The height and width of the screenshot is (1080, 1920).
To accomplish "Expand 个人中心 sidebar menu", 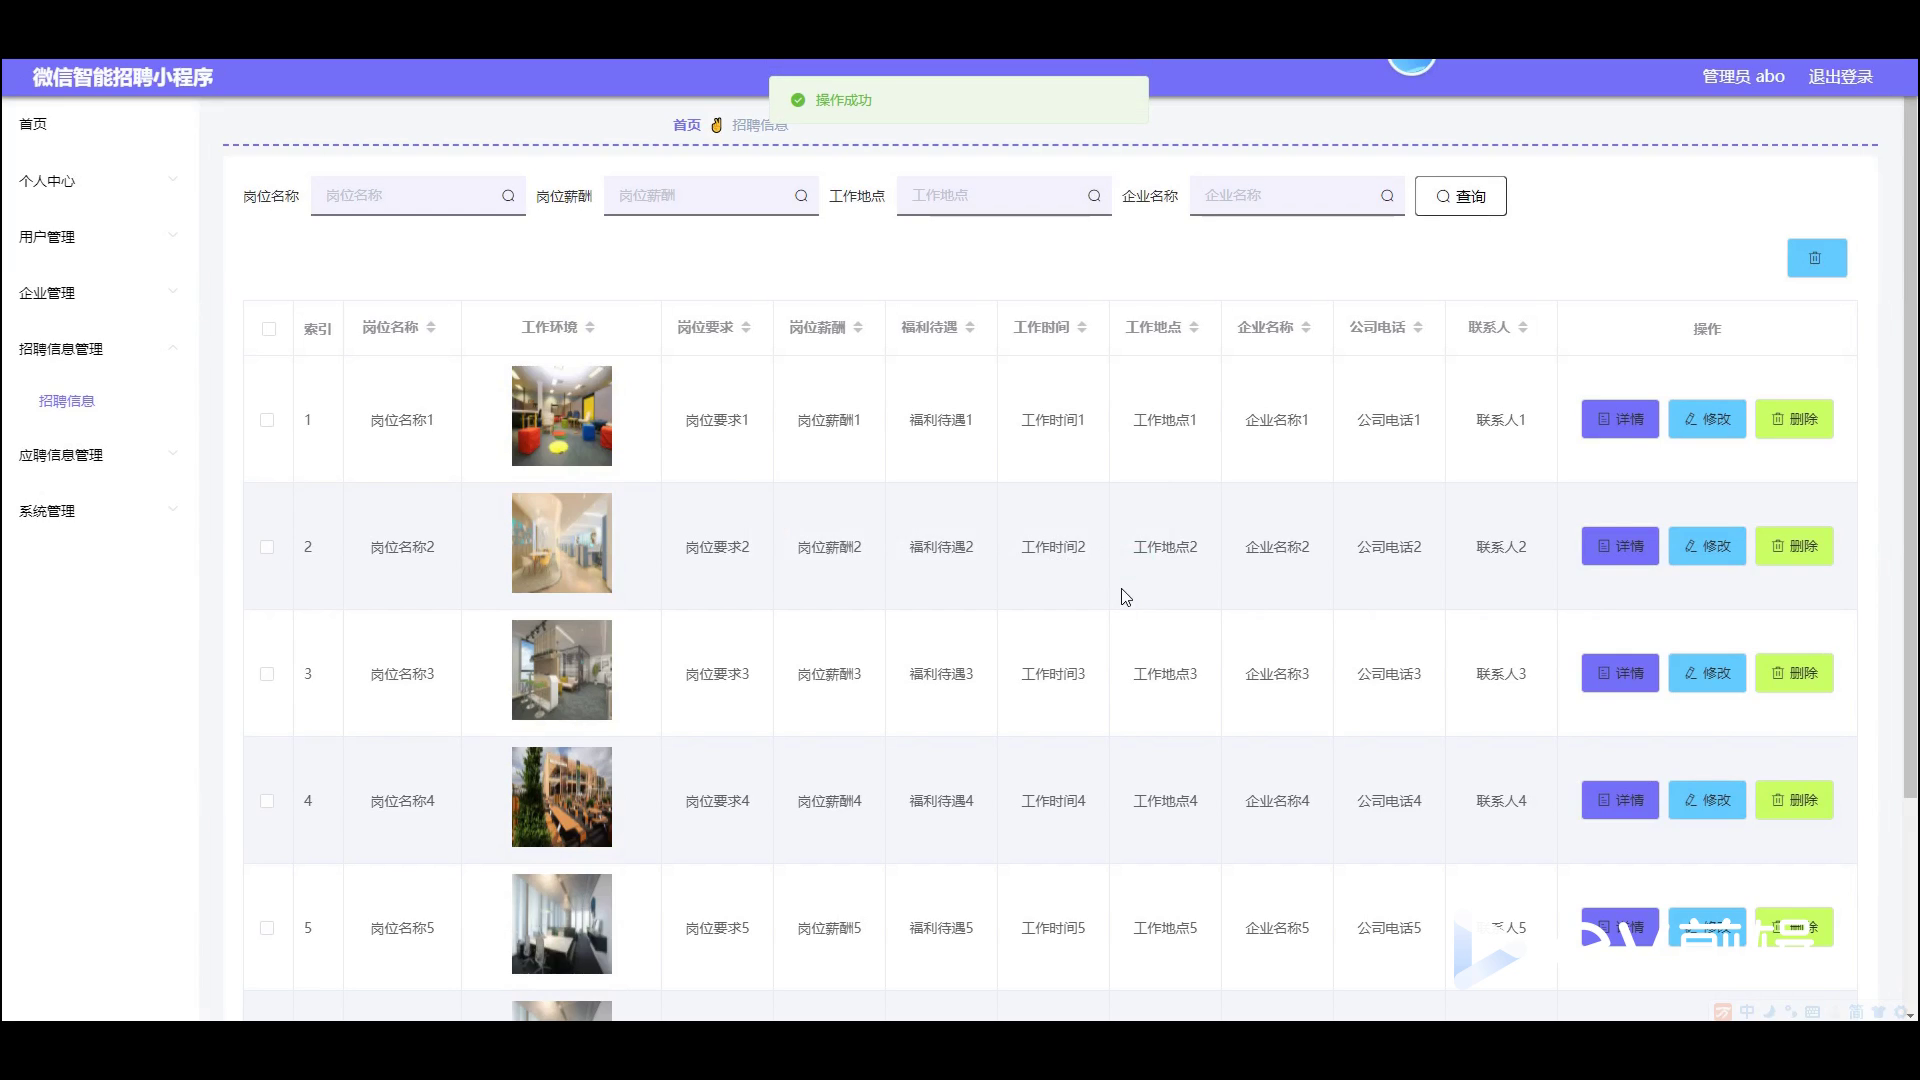I will (x=98, y=181).
